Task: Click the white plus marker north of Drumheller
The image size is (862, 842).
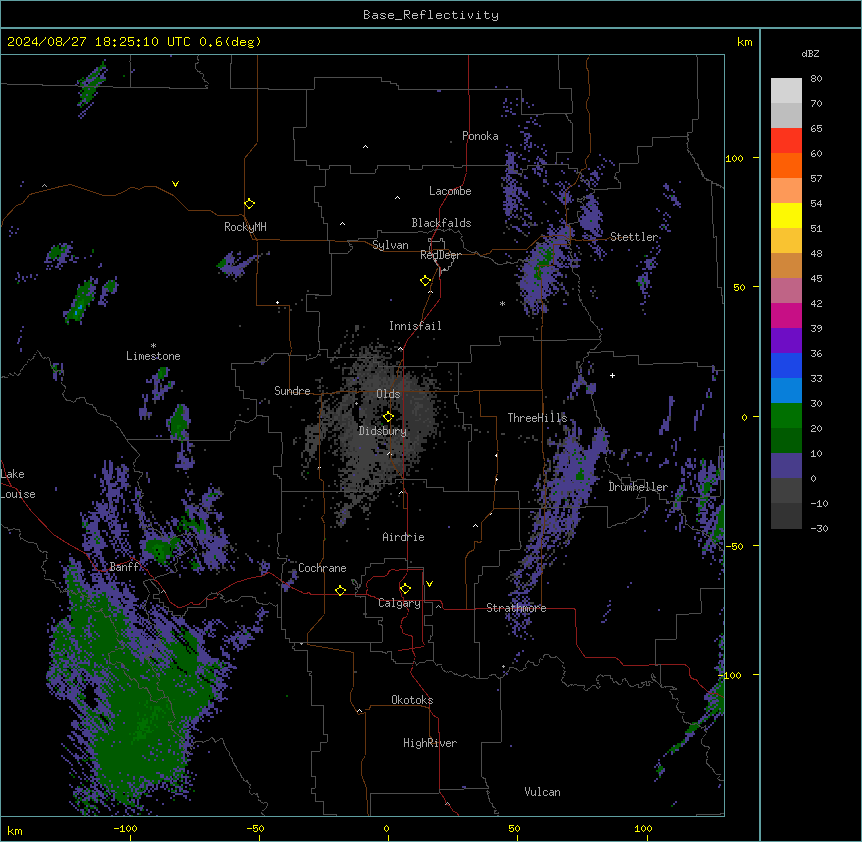Action: point(612,375)
